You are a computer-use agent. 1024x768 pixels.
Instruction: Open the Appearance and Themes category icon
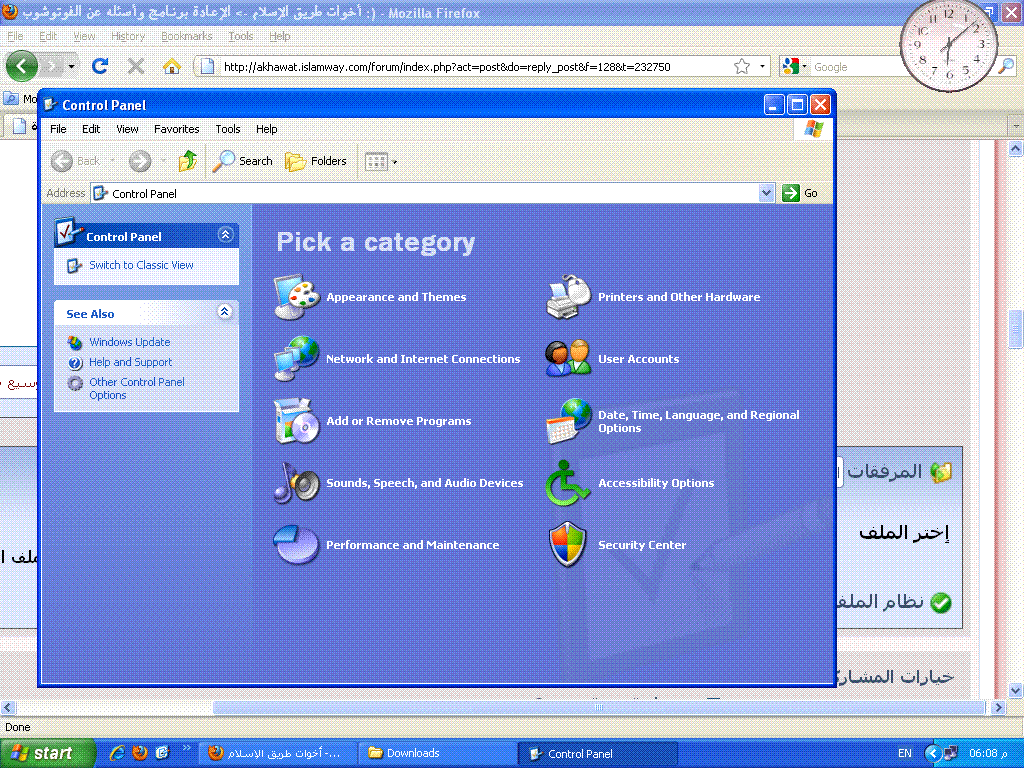(296, 297)
